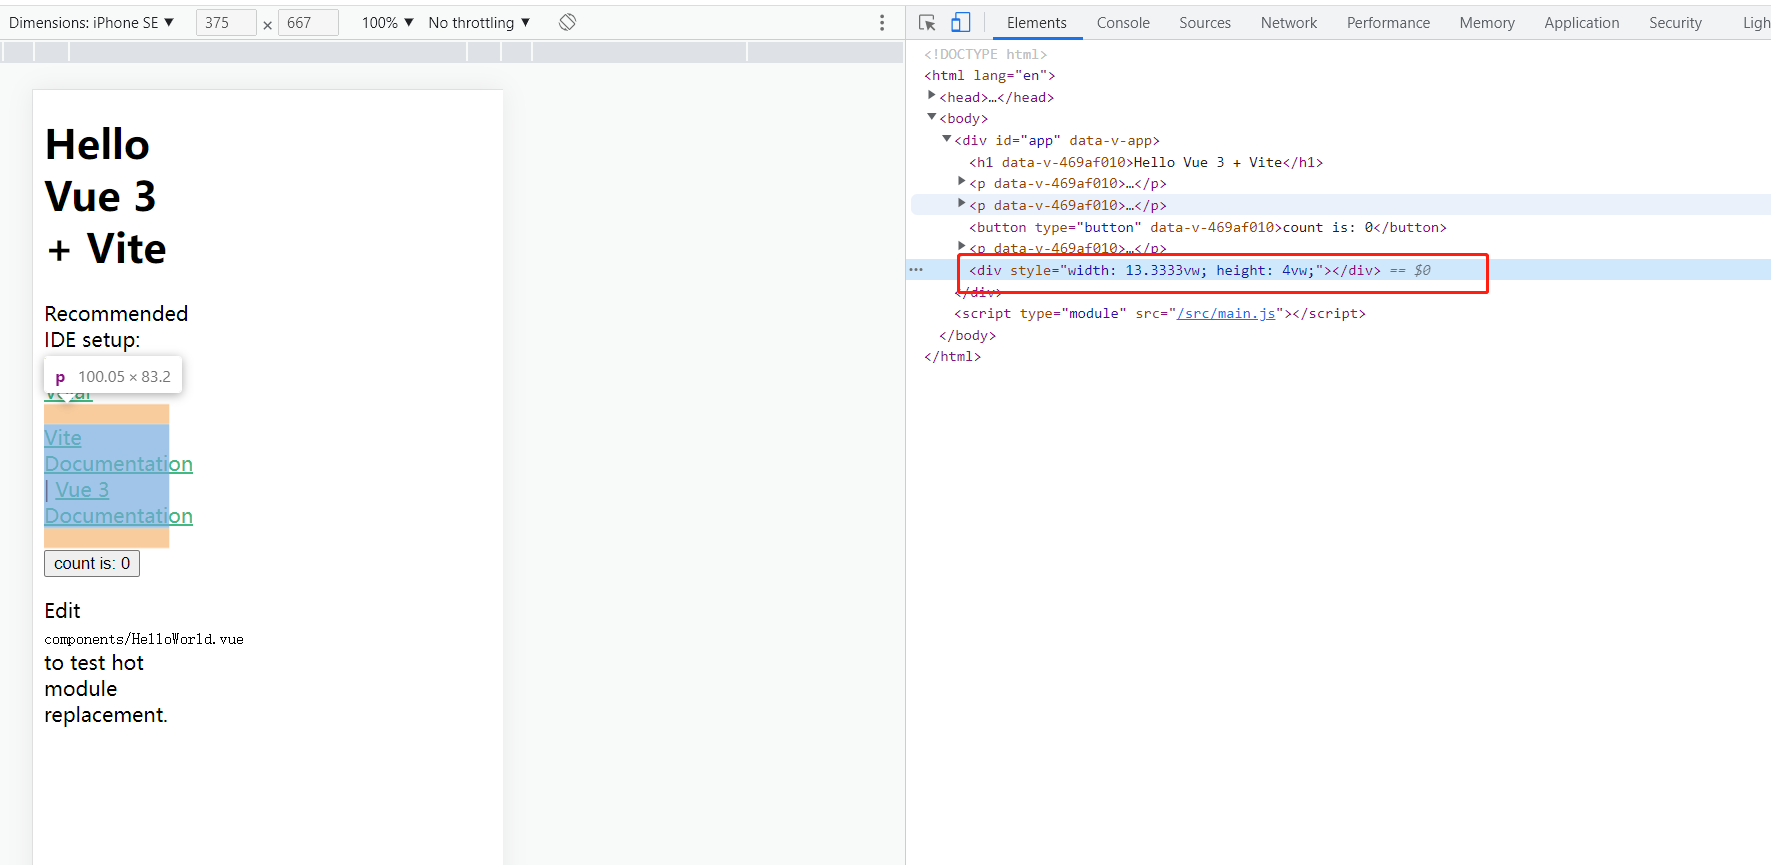
Task: Switch to the Console tab
Action: (x=1123, y=22)
